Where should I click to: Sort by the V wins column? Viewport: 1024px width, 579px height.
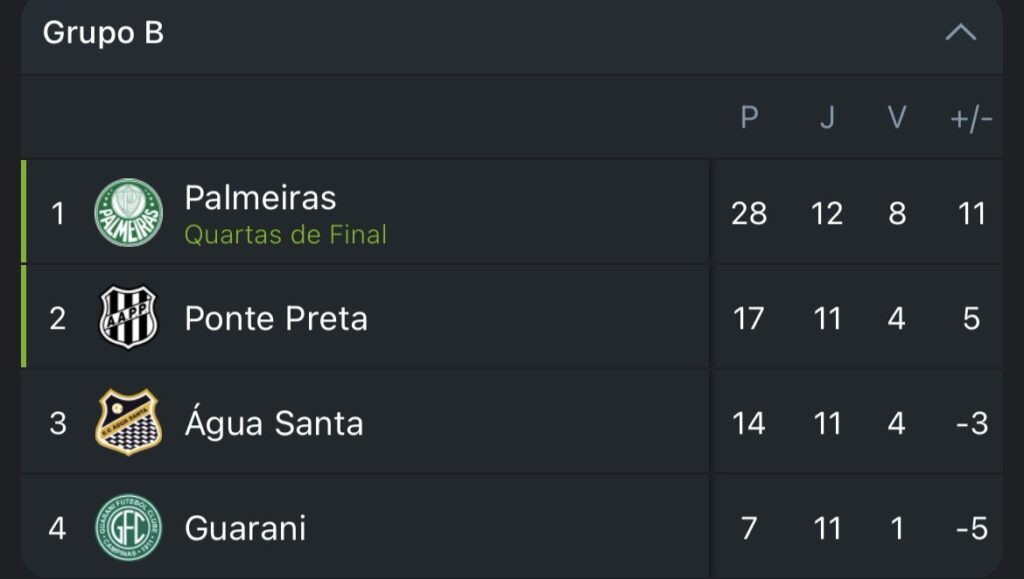pyautogui.click(x=897, y=118)
